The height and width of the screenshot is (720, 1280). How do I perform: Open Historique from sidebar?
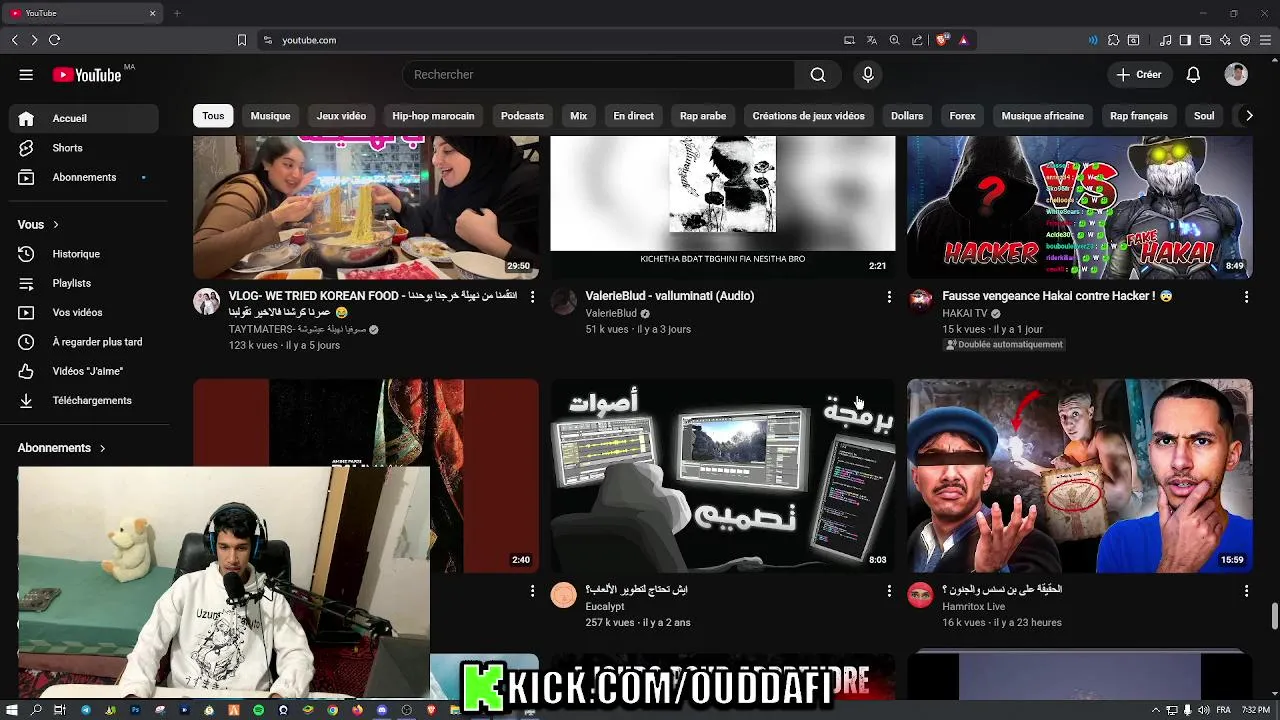tap(84, 254)
